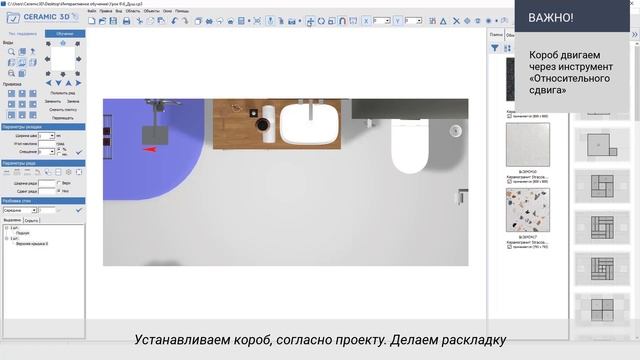Click the 'Заменить' button
Viewport: 640px width, 360px height.
53,101
